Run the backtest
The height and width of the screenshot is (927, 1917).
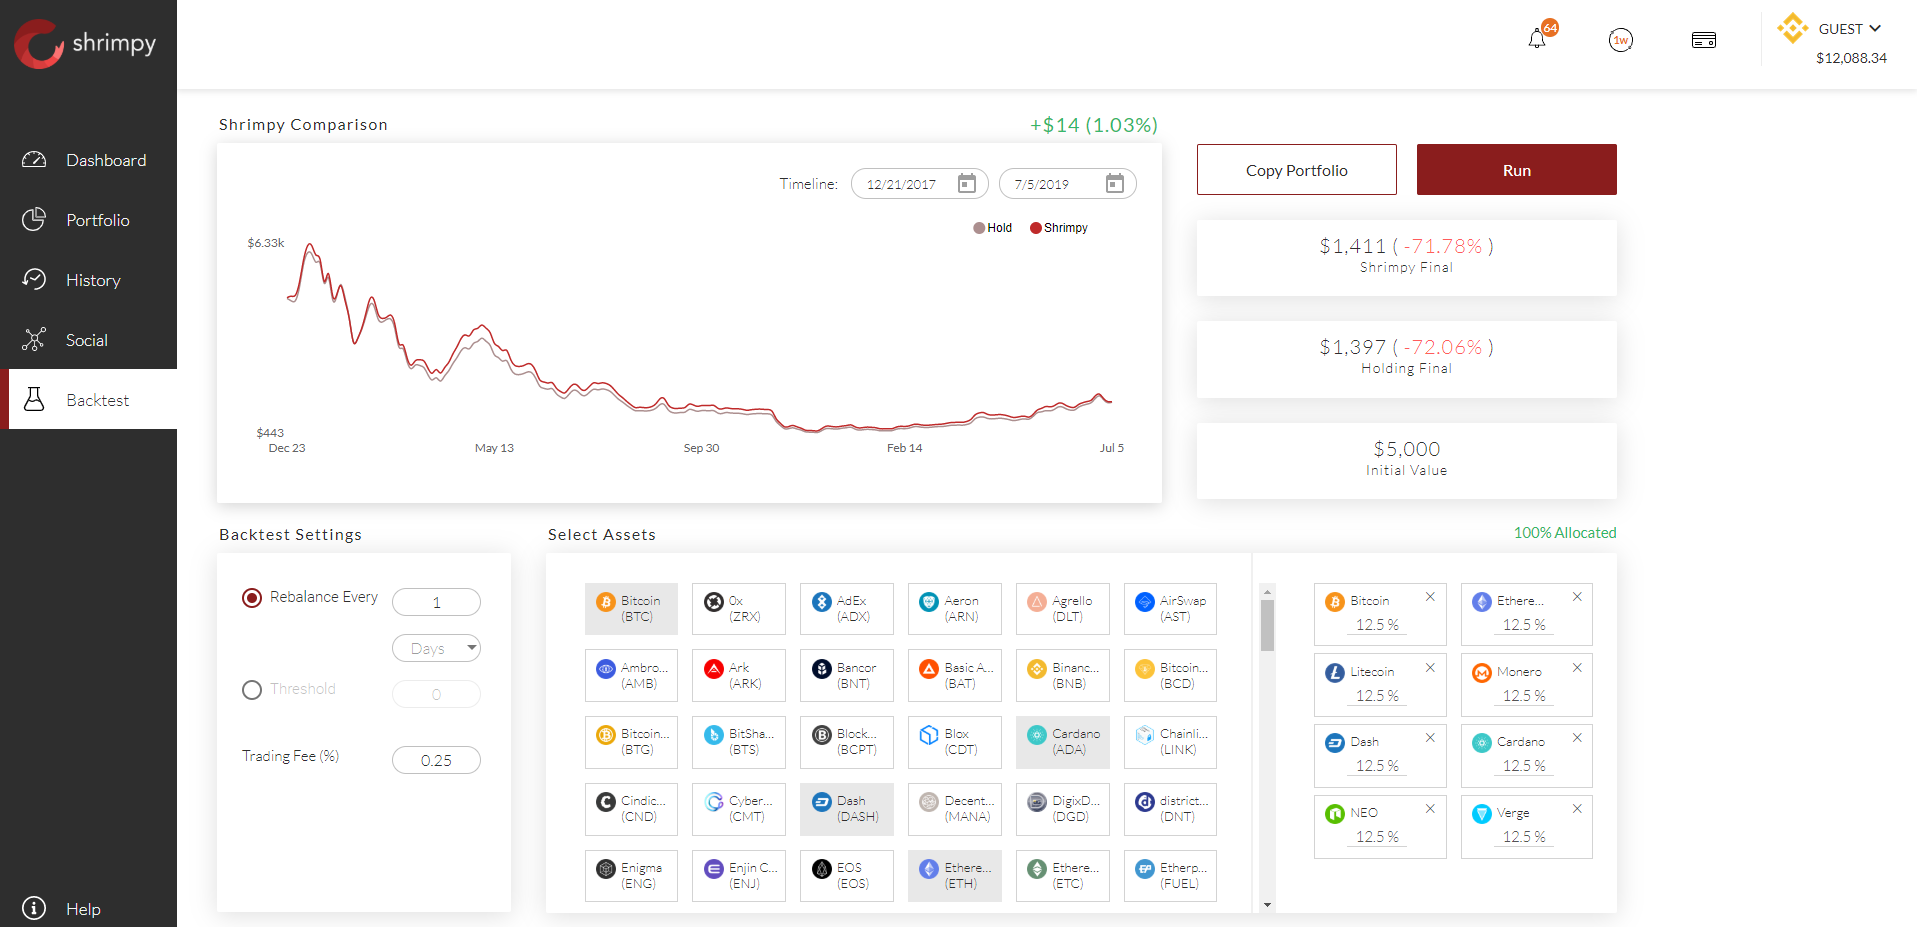click(1517, 170)
